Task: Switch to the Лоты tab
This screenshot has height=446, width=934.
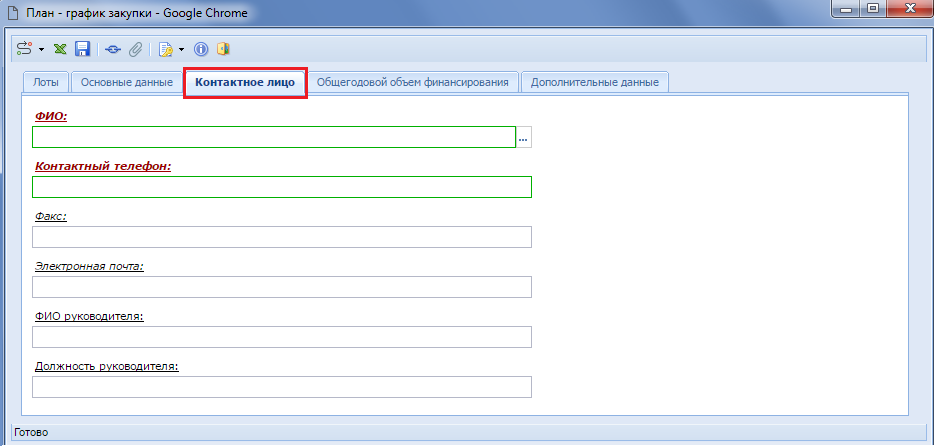Action: (45, 82)
